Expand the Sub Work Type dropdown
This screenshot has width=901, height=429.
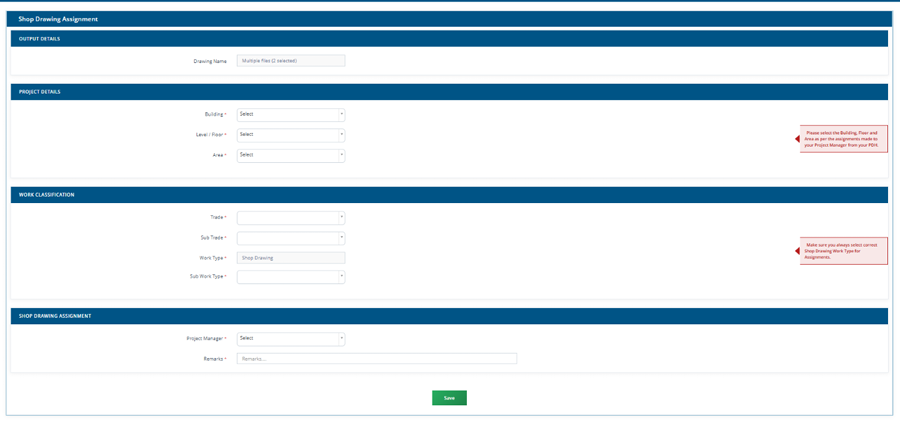click(x=291, y=277)
